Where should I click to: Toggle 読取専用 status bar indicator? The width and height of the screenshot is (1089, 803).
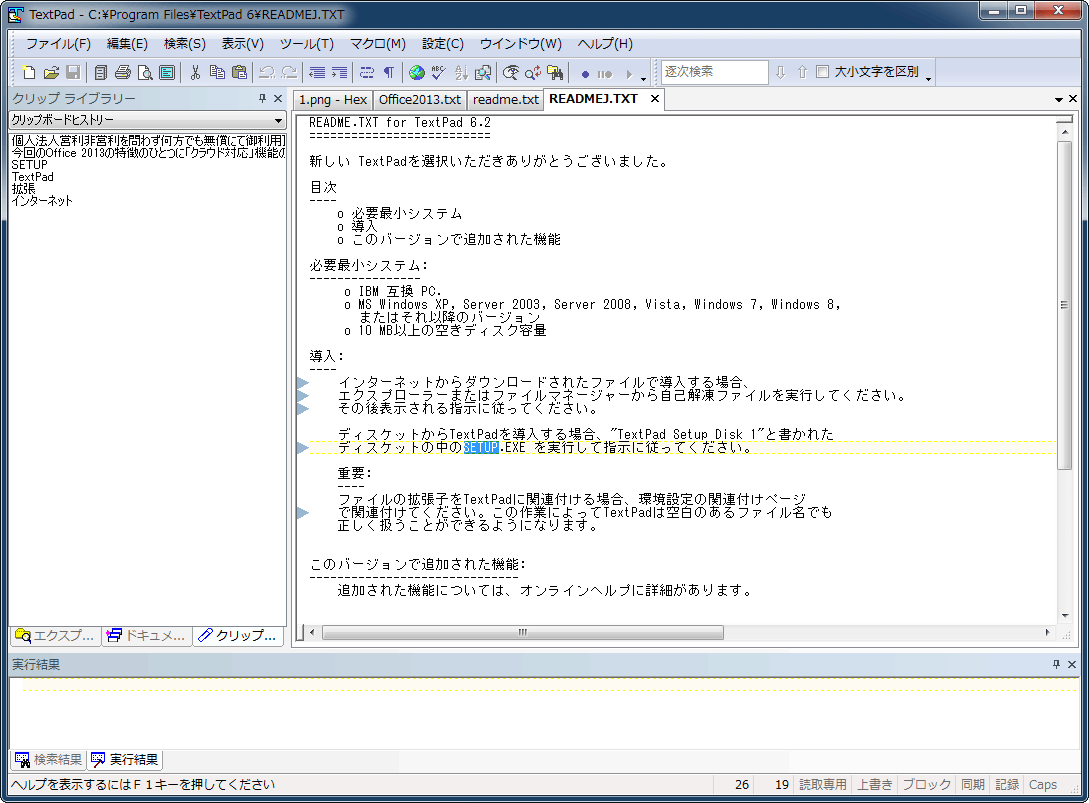tap(822, 784)
